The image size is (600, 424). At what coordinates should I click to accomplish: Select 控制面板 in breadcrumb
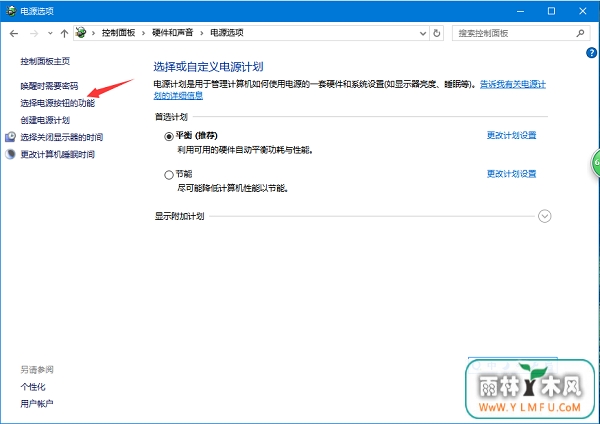click(118, 33)
